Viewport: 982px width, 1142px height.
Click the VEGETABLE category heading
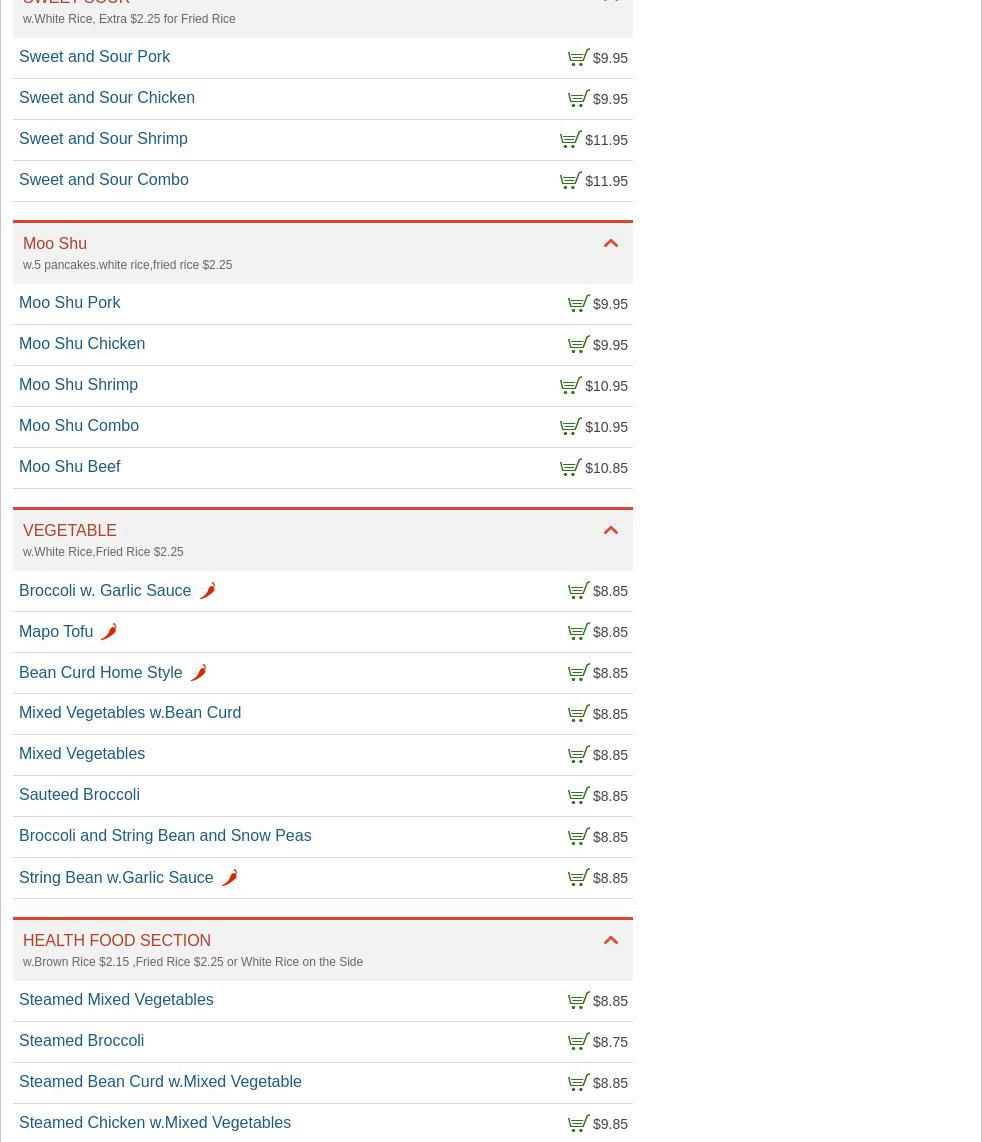pyautogui.click(x=70, y=531)
